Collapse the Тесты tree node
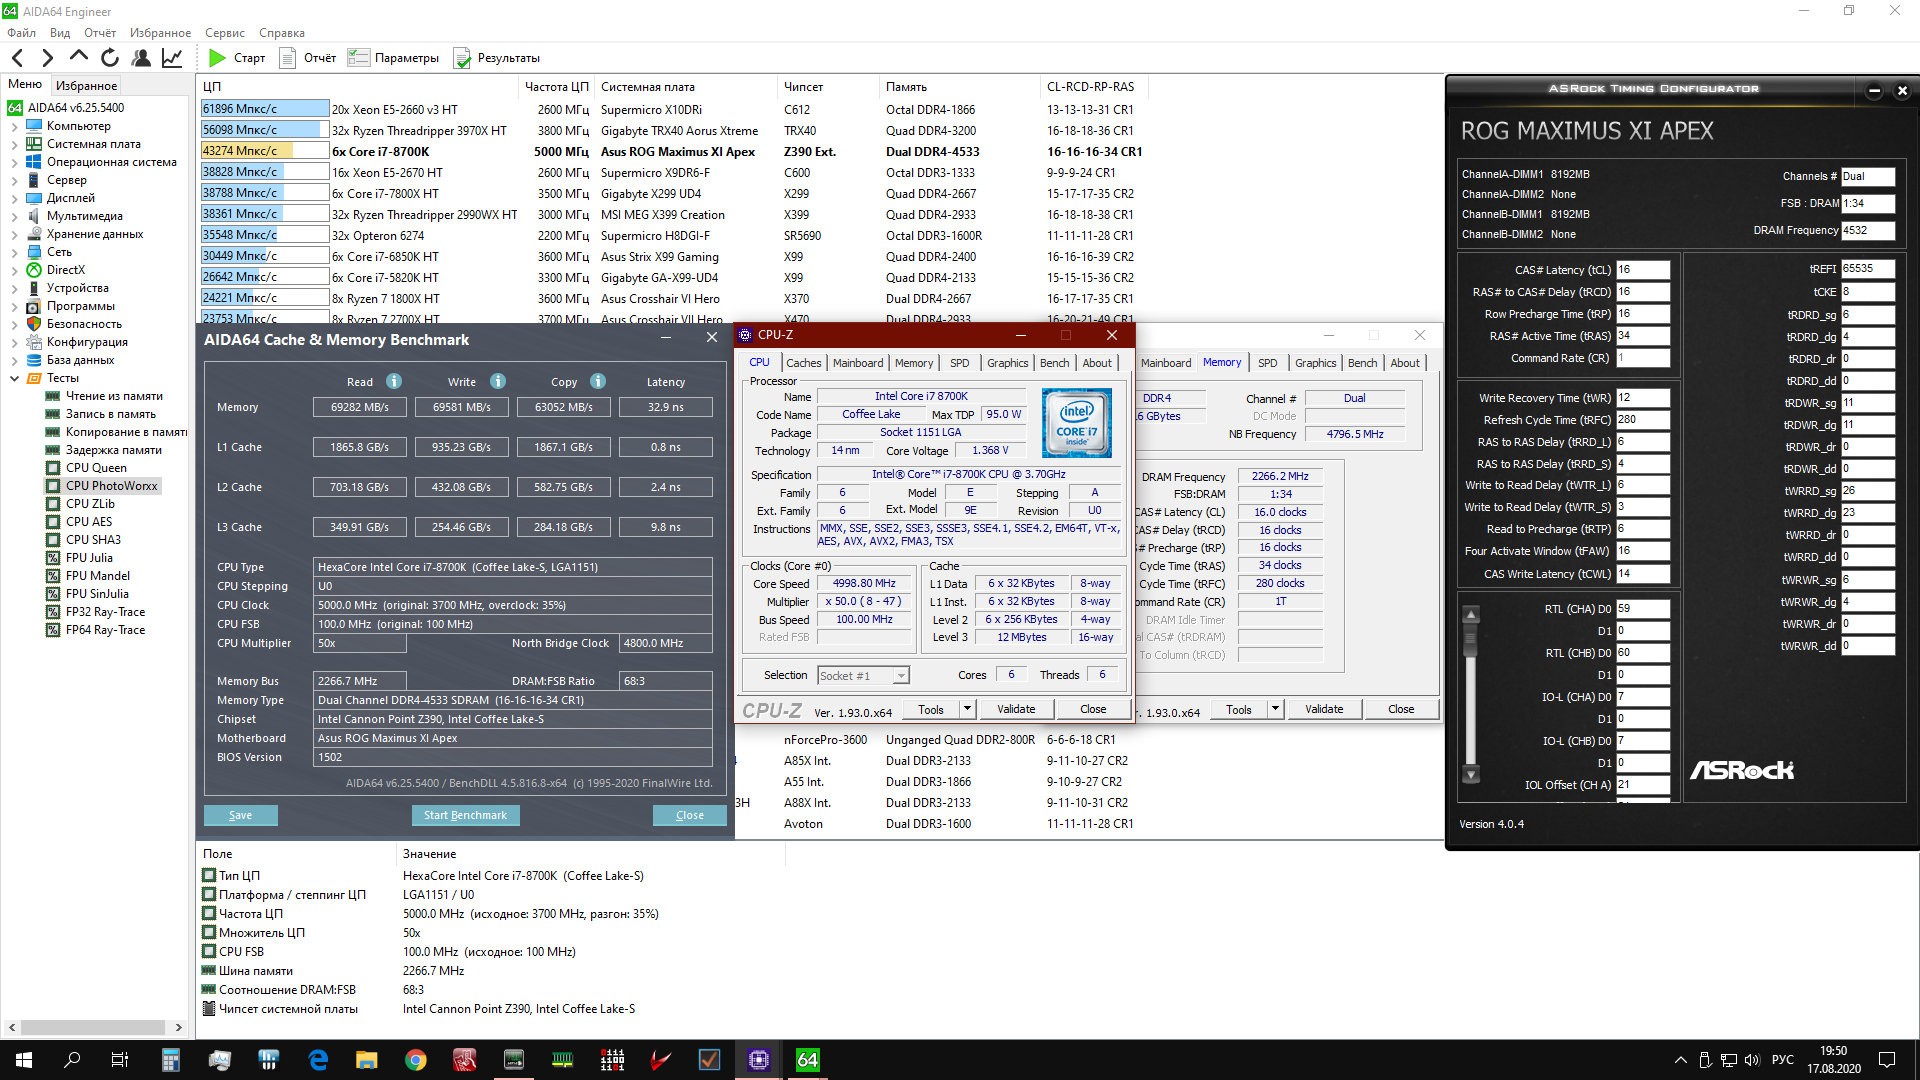The width and height of the screenshot is (1920, 1080). pyautogui.click(x=14, y=378)
